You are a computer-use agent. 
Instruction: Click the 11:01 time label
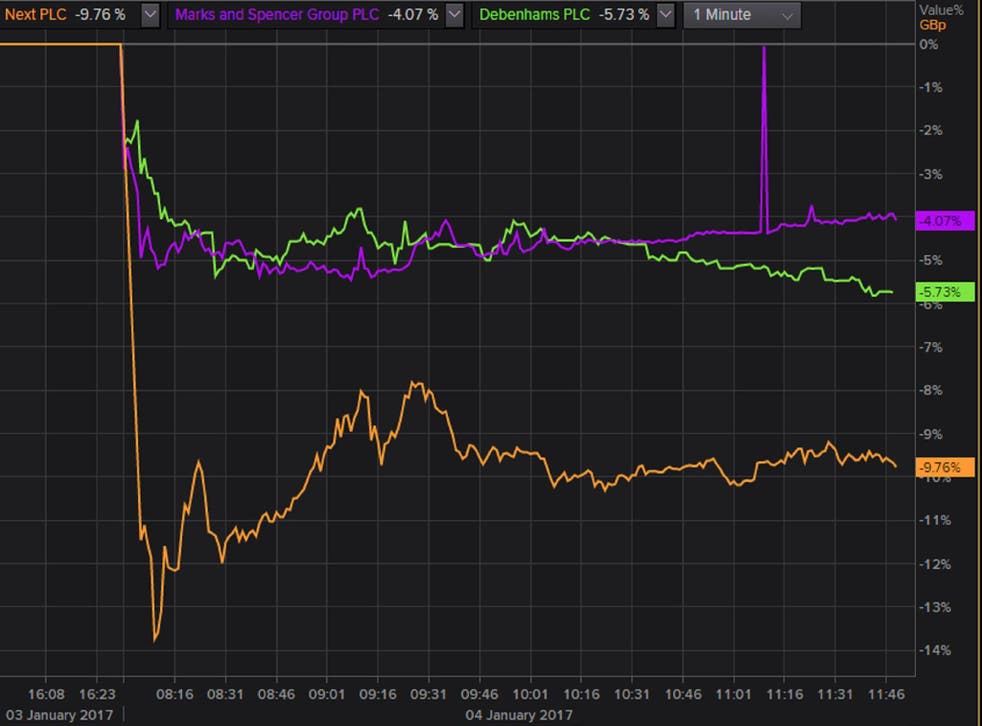(x=733, y=694)
